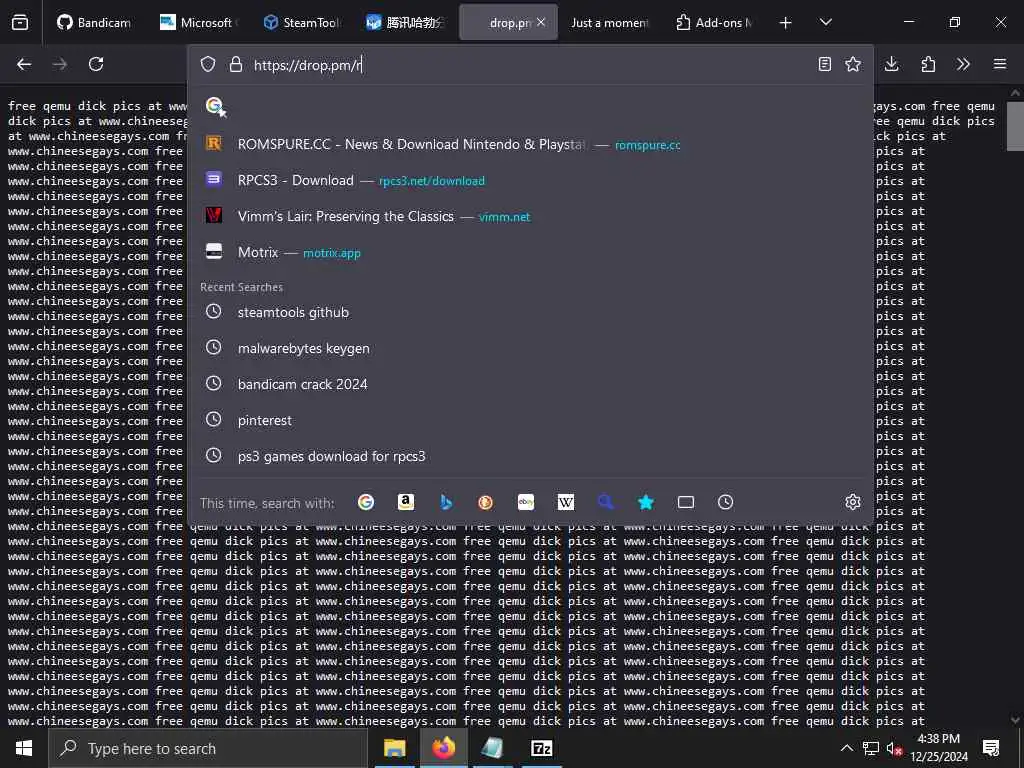Switch to the SteamTools tab
The image size is (1024, 768).
coord(300,22)
